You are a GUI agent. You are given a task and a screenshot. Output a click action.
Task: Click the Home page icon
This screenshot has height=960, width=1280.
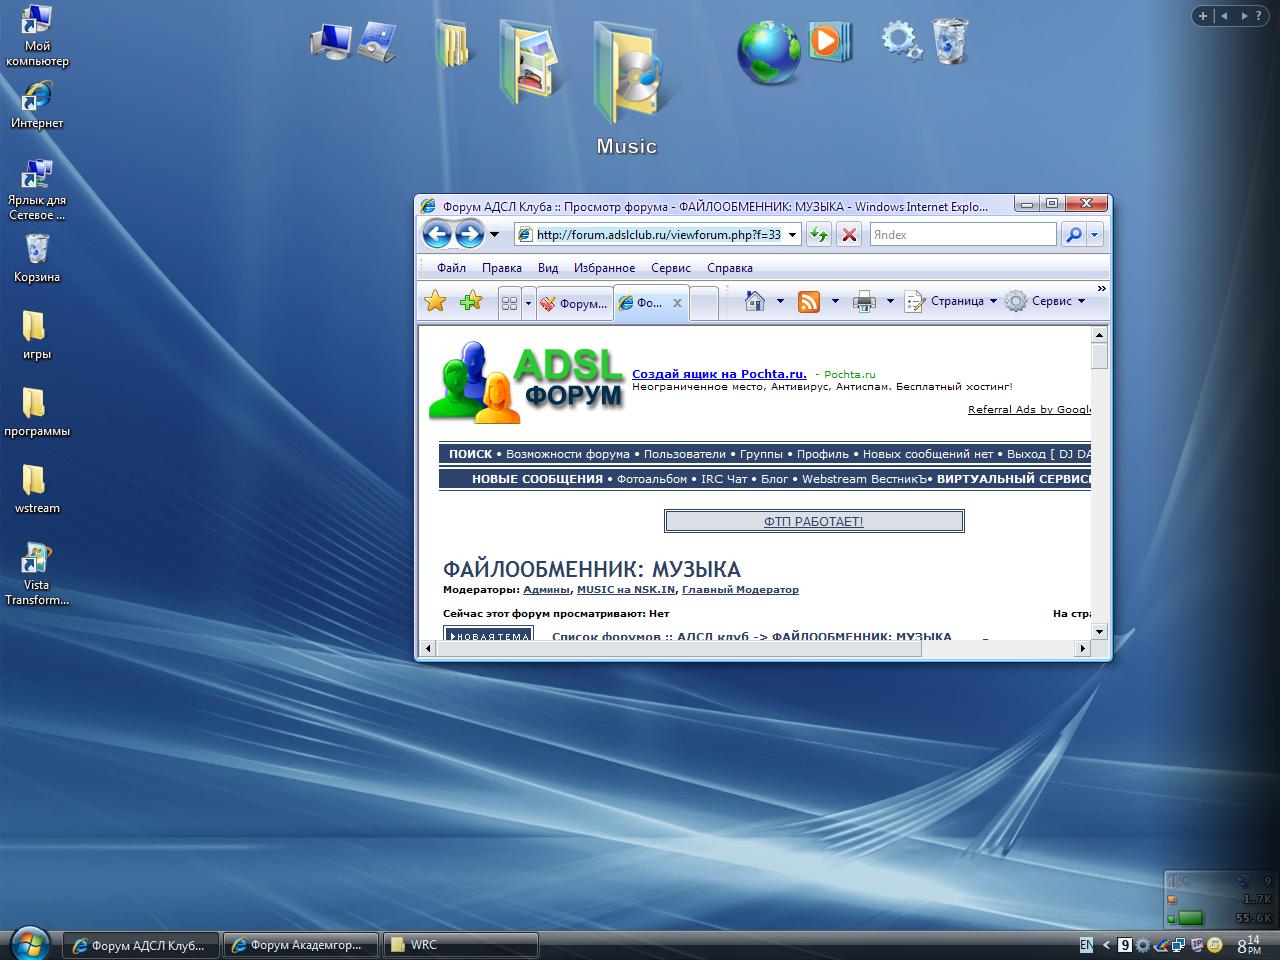(x=755, y=301)
